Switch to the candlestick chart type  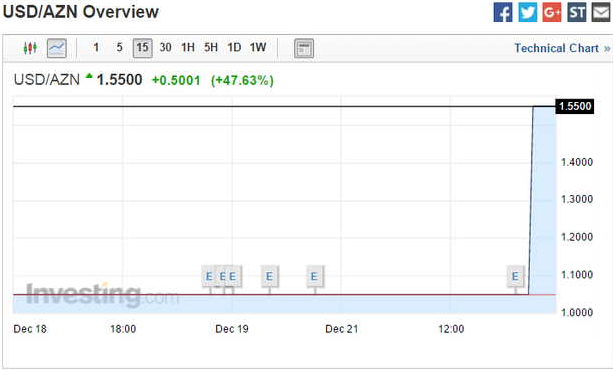pyautogui.click(x=30, y=48)
